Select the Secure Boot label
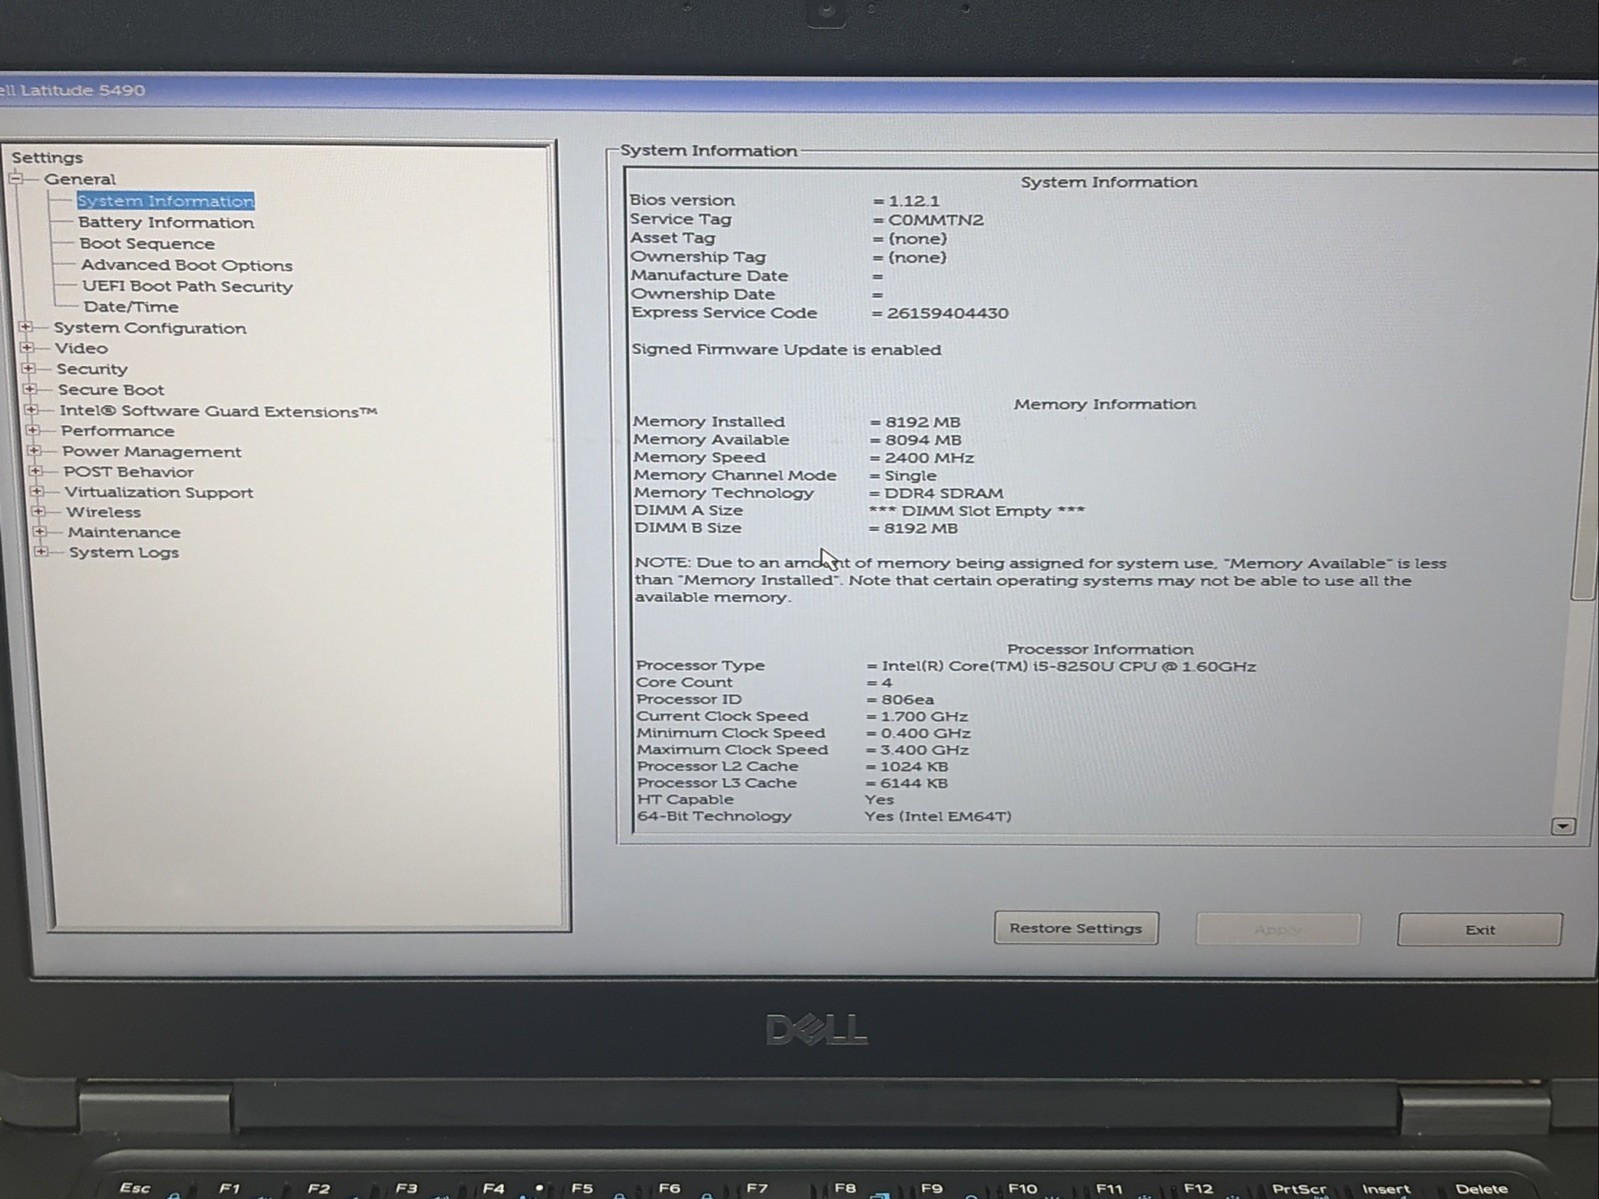The height and width of the screenshot is (1199, 1599). click(111, 390)
